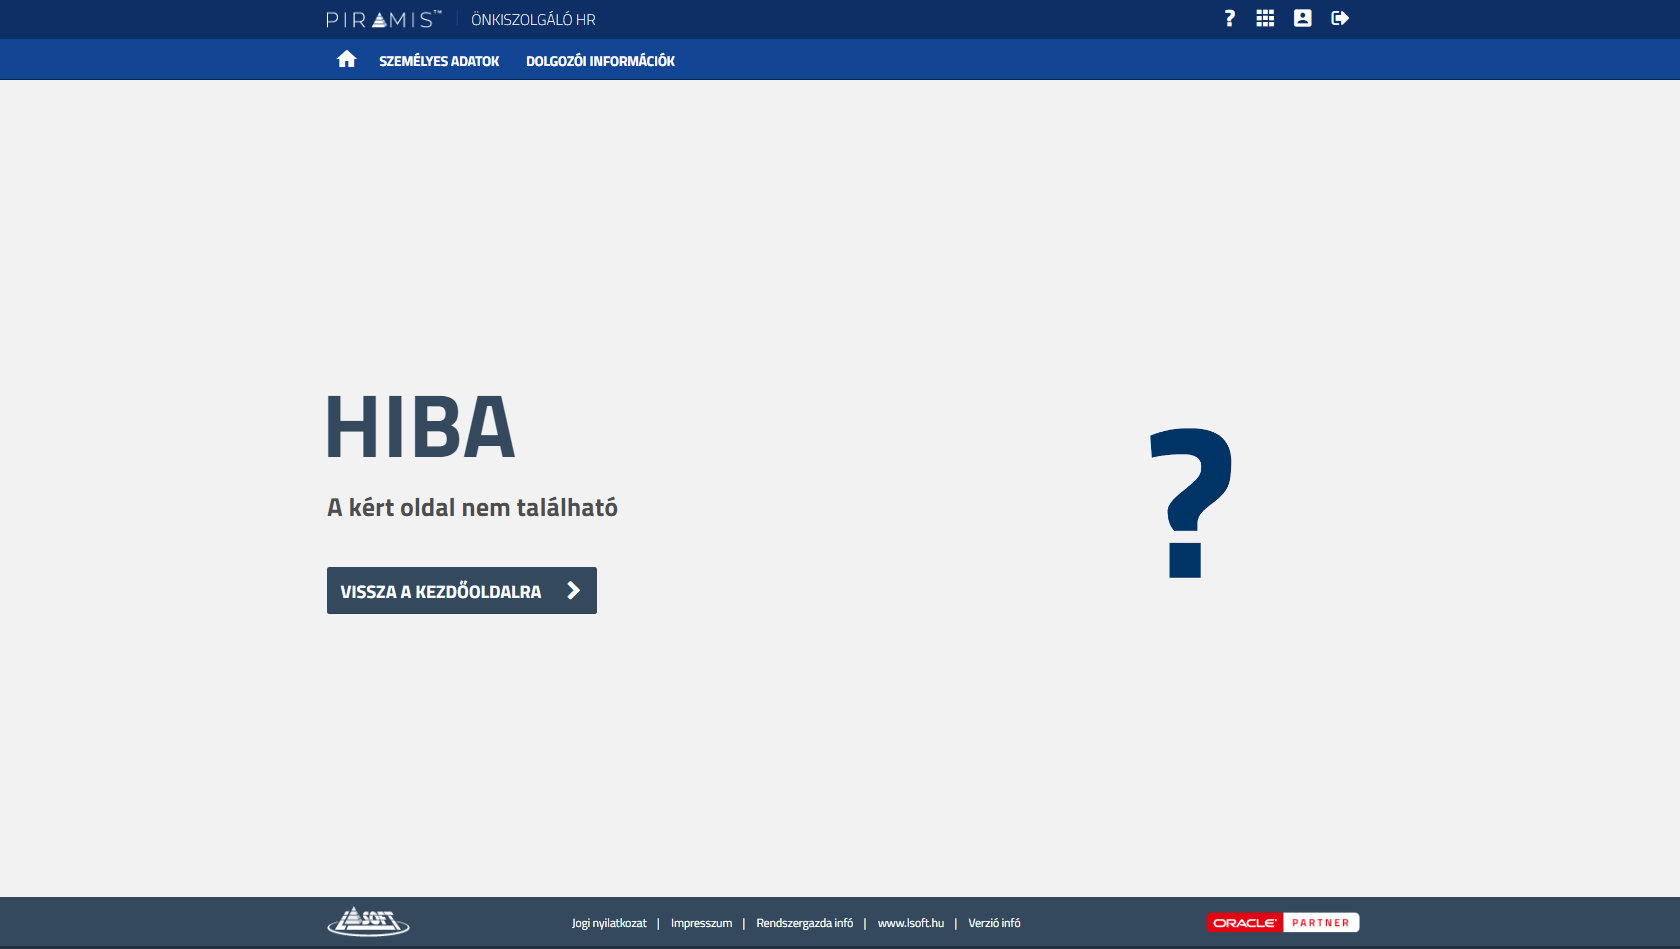Open the Impresszum footer link
The height and width of the screenshot is (949, 1680).
point(701,923)
